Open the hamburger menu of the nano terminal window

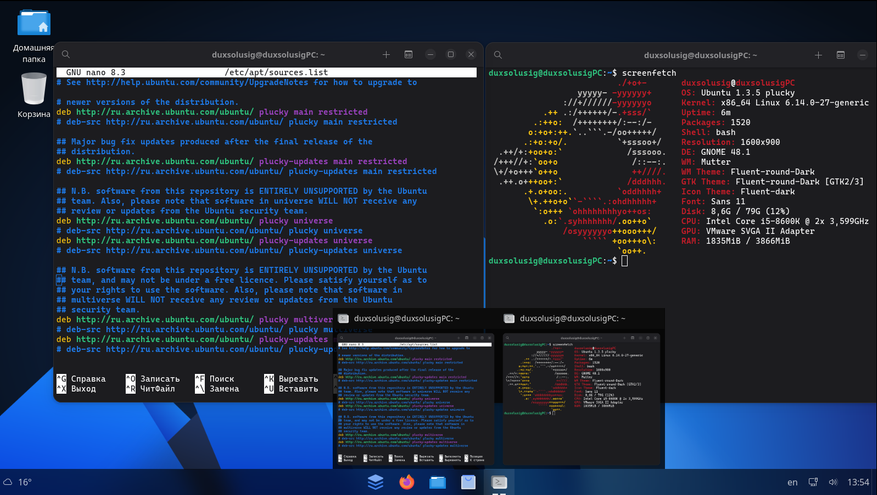coord(408,54)
